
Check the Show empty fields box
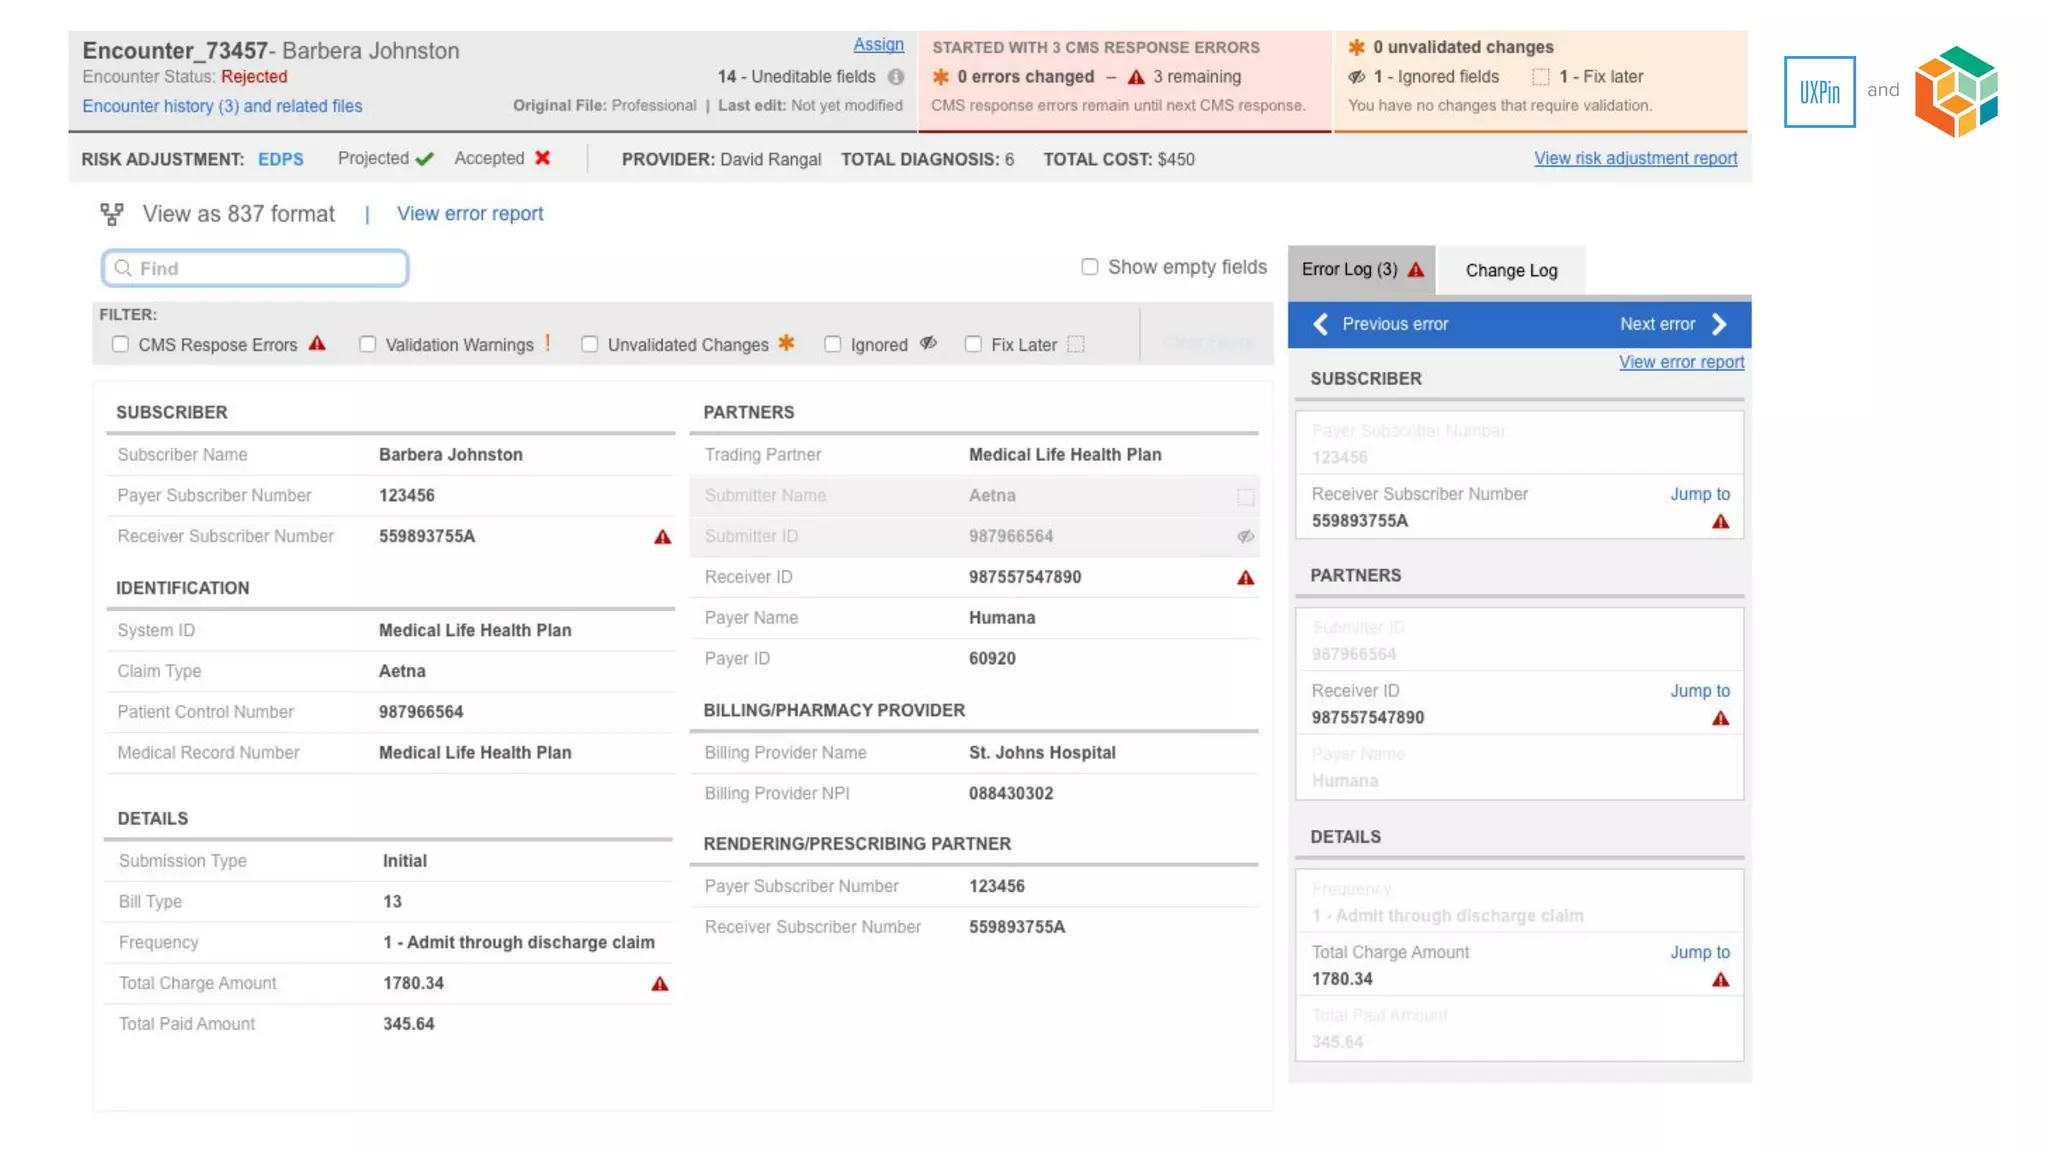(1090, 267)
